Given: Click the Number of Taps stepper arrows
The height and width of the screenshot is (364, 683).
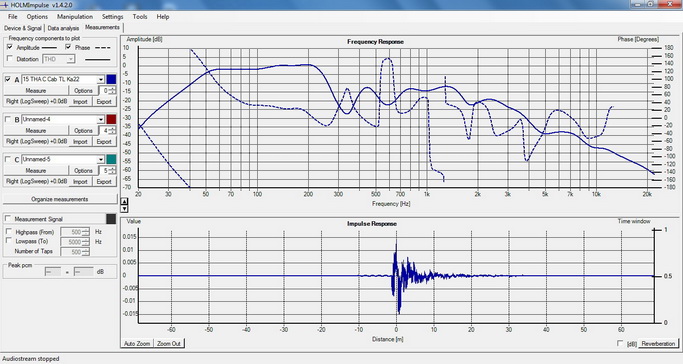Looking at the screenshot, I should [x=86, y=252].
